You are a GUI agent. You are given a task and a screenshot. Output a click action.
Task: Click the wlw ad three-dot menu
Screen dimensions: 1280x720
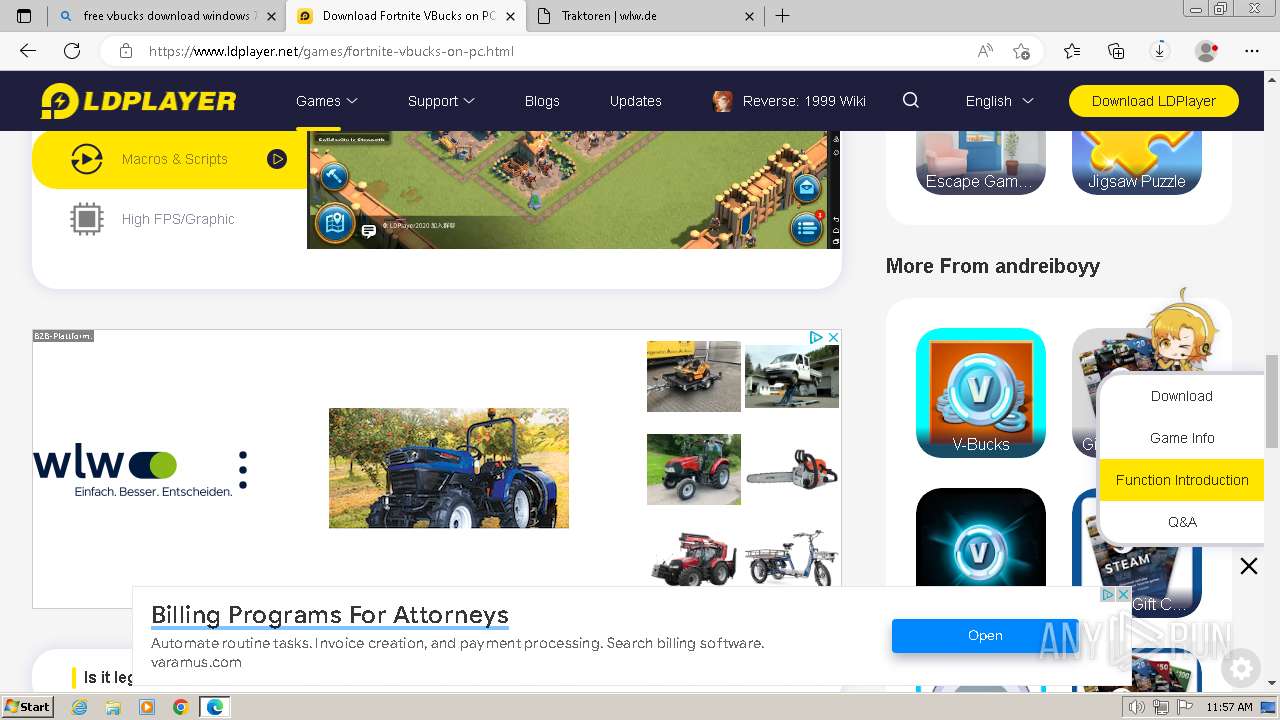click(243, 469)
